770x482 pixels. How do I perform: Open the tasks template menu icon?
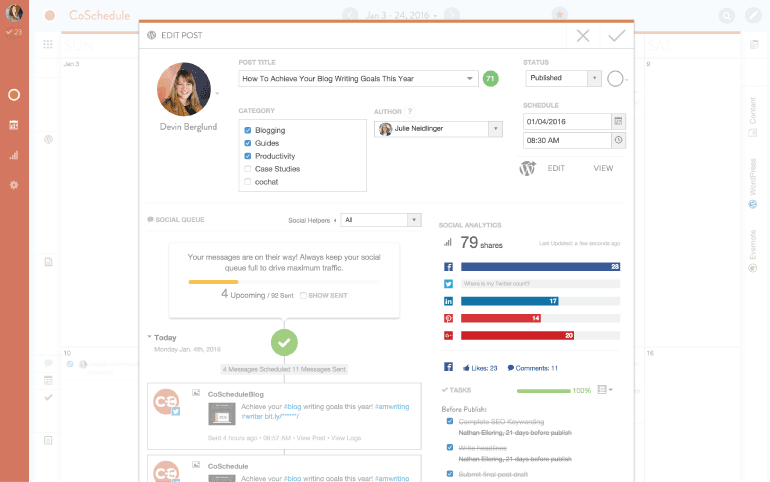(605, 390)
